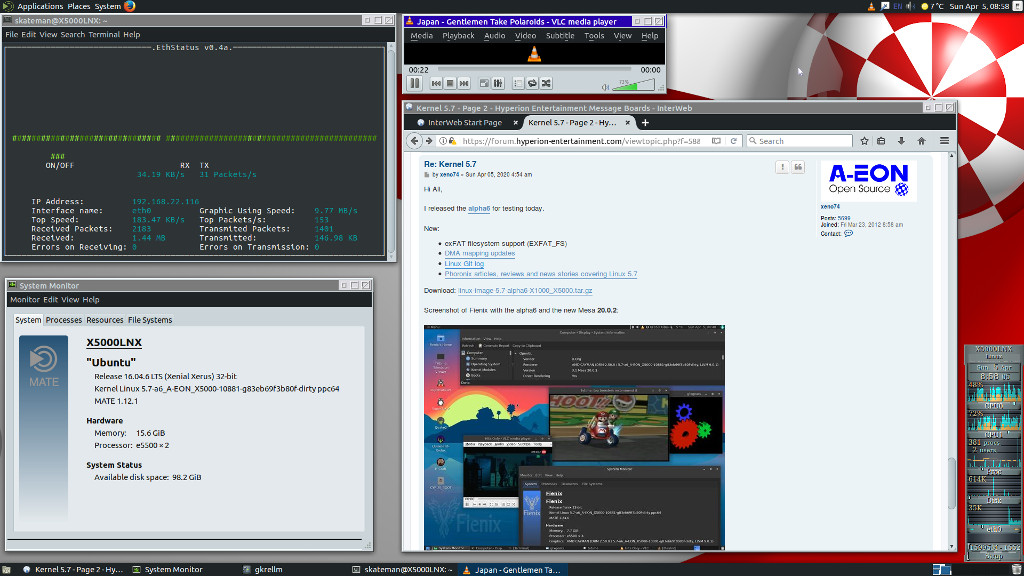
Task: Switch to Processes tab in System Monitor
Action: [63, 320]
